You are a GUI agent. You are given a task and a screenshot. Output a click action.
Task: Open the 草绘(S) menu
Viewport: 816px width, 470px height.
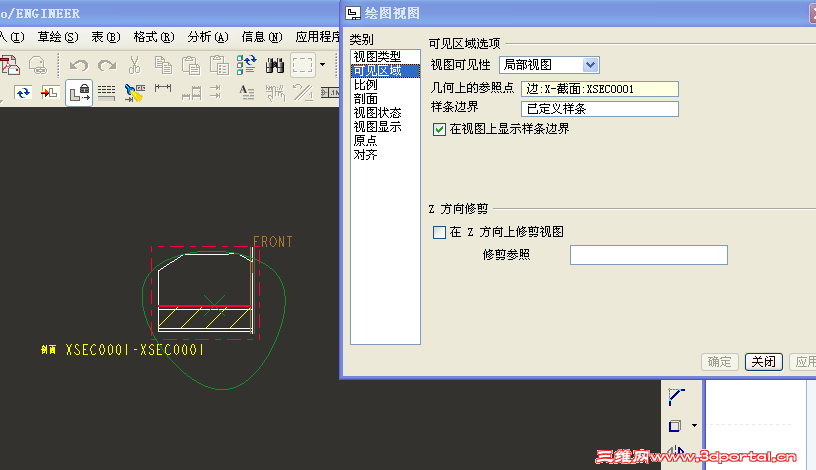pos(58,37)
